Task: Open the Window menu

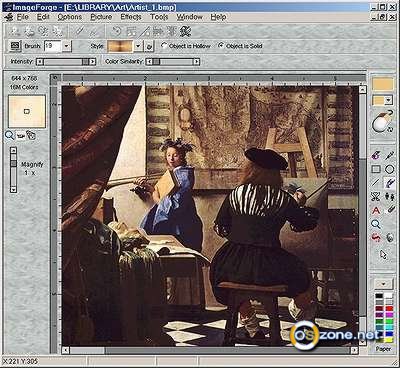Action: point(189,17)
